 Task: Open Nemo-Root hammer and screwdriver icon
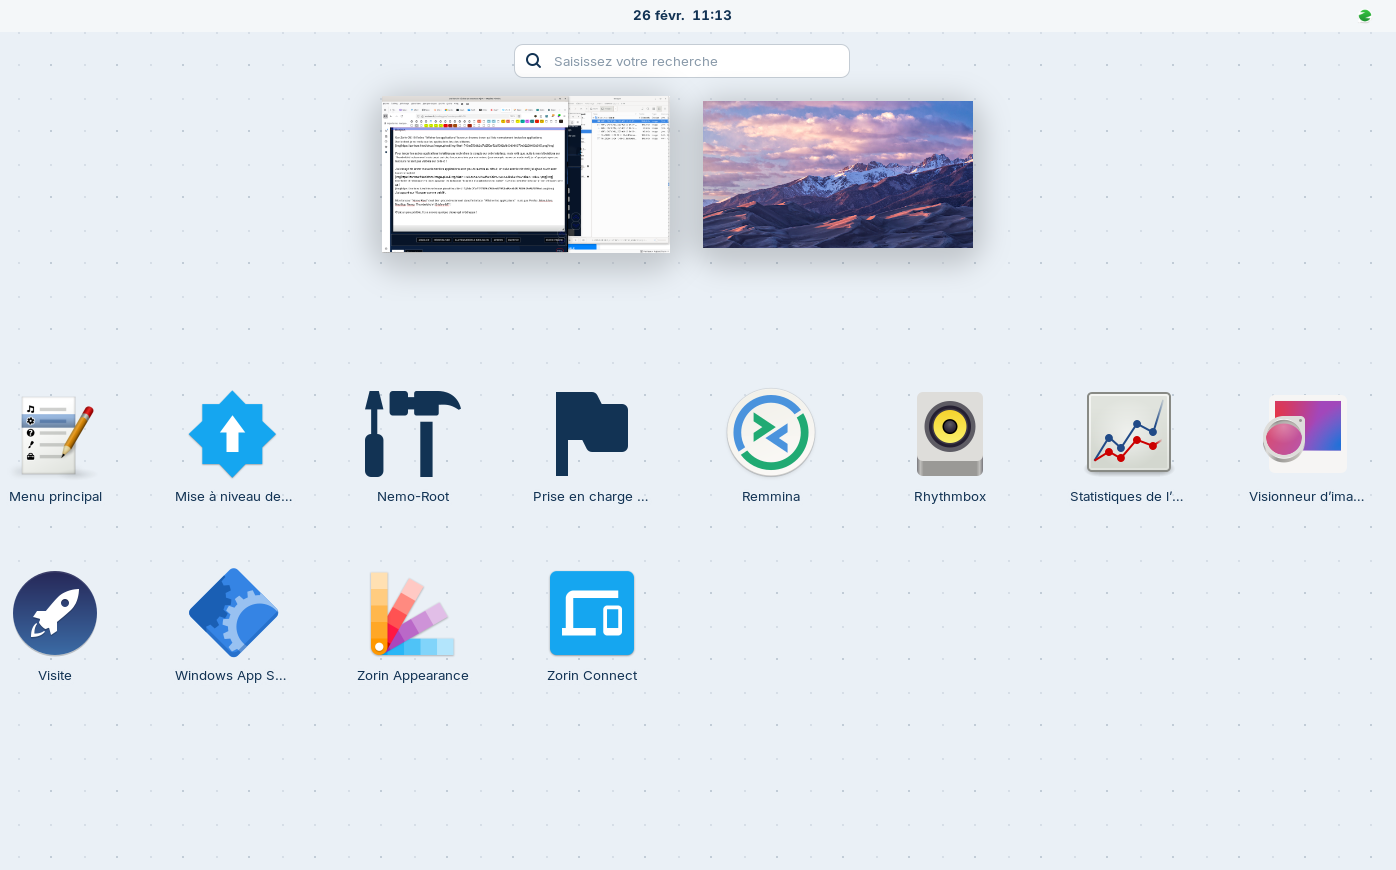click(x=413, y=435)
